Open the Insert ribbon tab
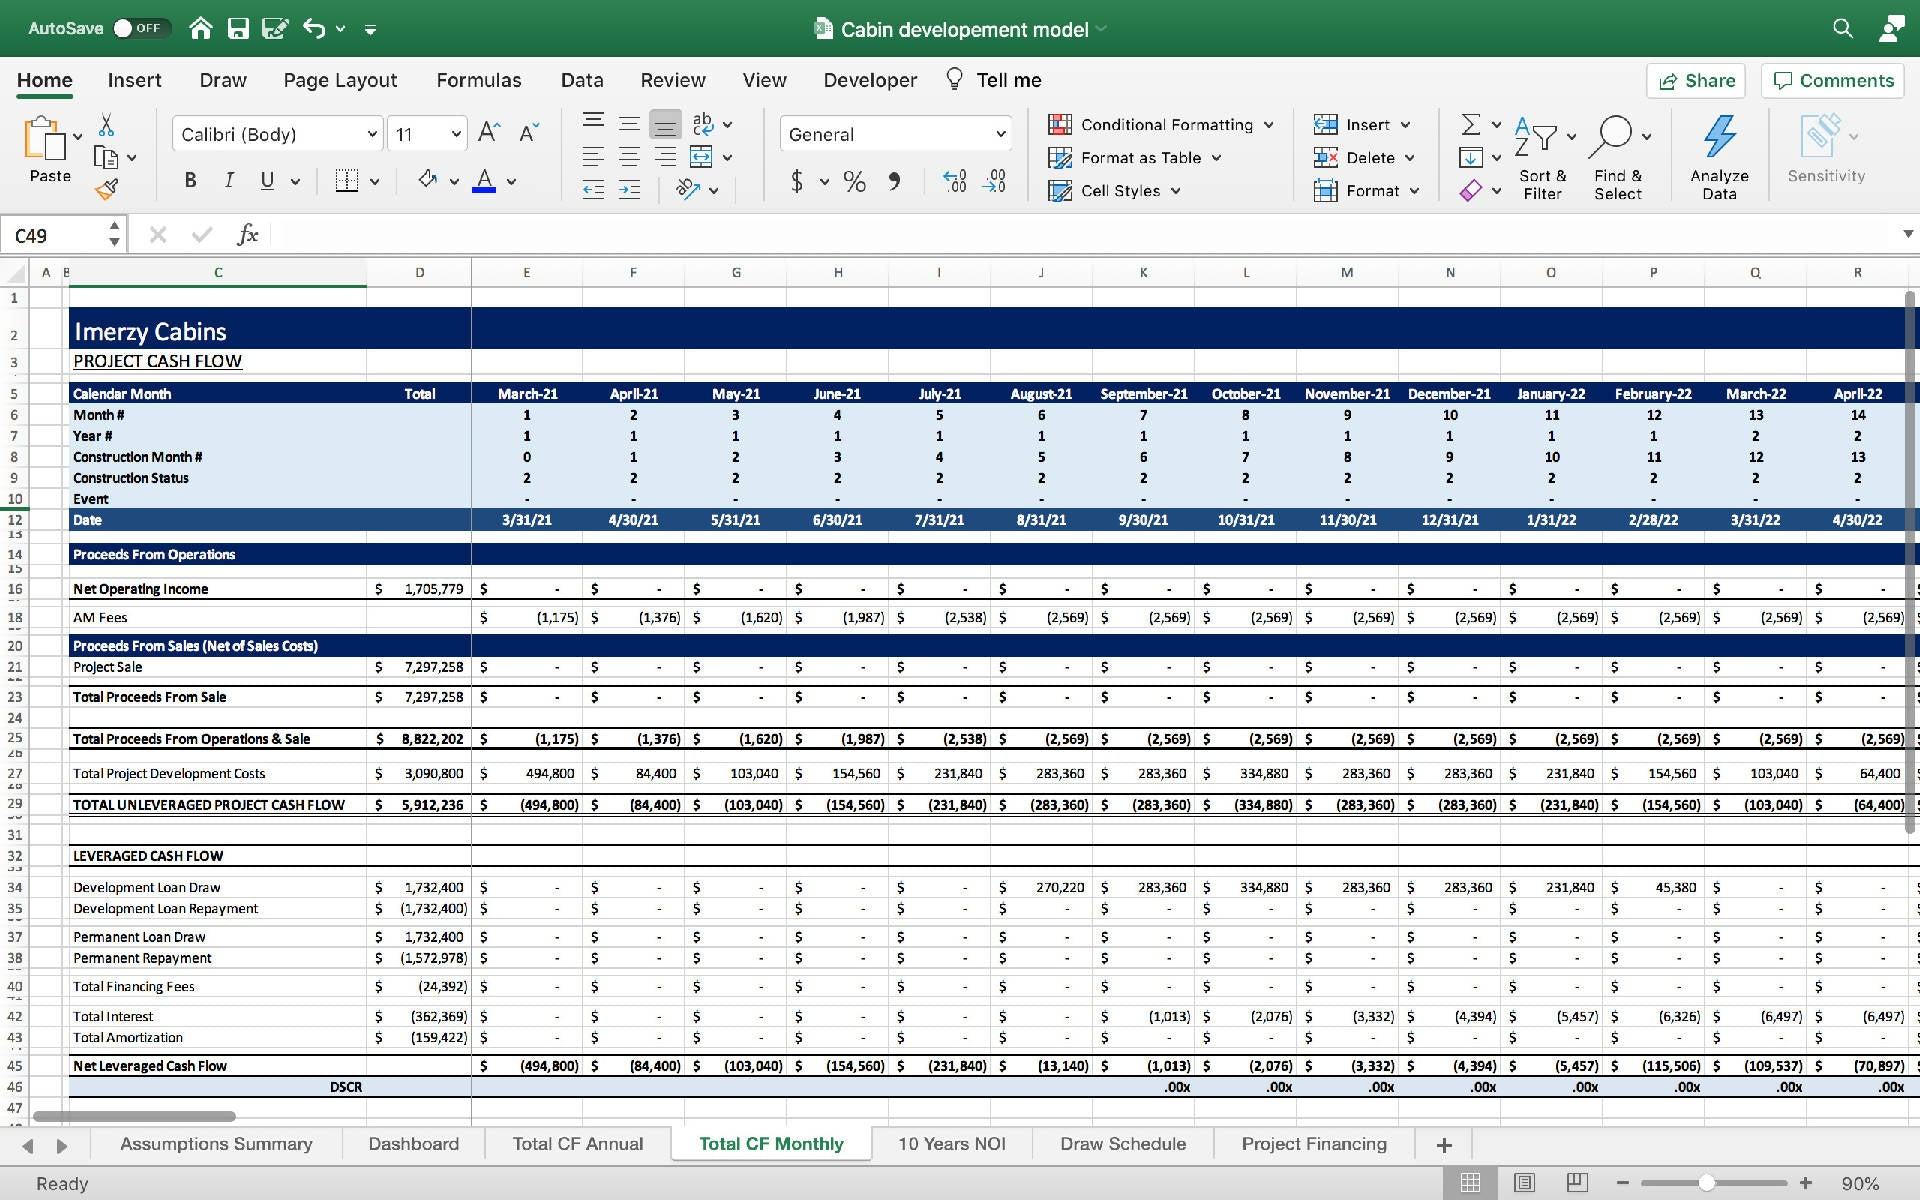Viewport: 1920px width, 1200px height. 134,80
